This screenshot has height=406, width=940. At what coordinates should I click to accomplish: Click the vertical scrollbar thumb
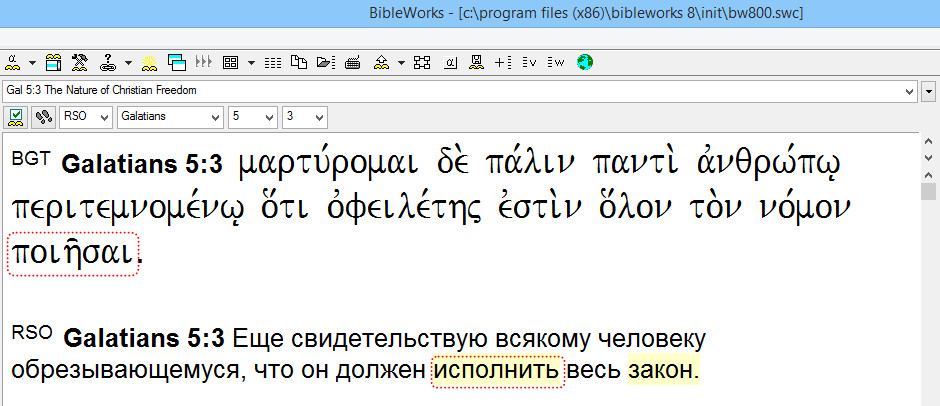pyautogui.click(x=928, y=191)
